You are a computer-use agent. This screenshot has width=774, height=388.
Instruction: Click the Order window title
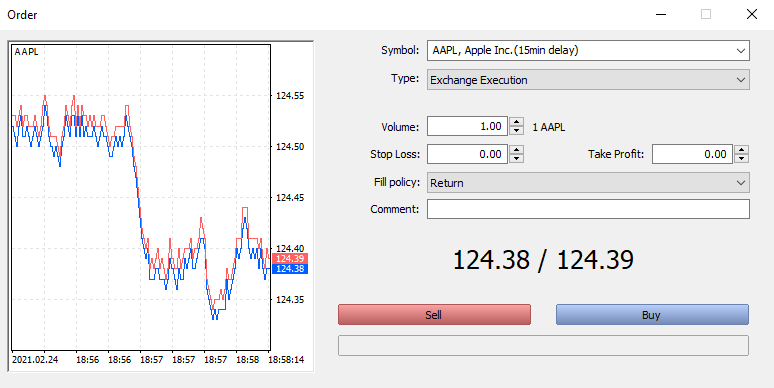tap(22, 15)
